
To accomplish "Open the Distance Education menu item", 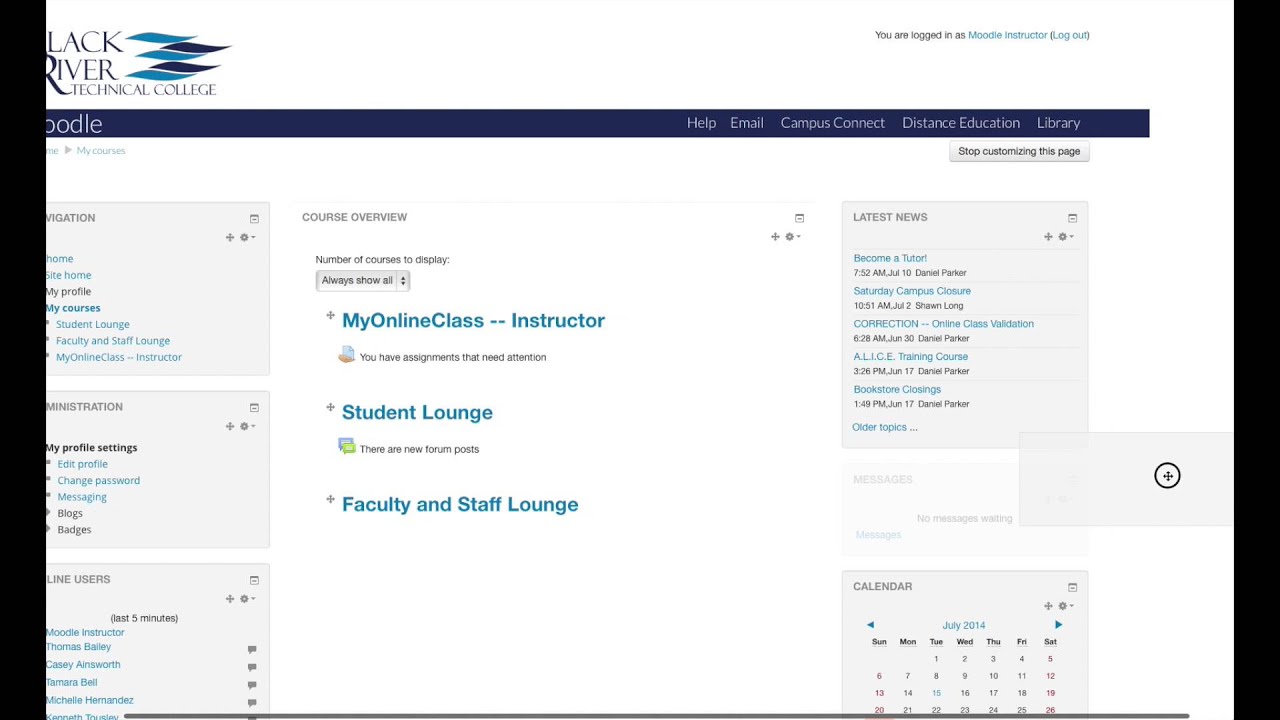I will pos(961,123).
